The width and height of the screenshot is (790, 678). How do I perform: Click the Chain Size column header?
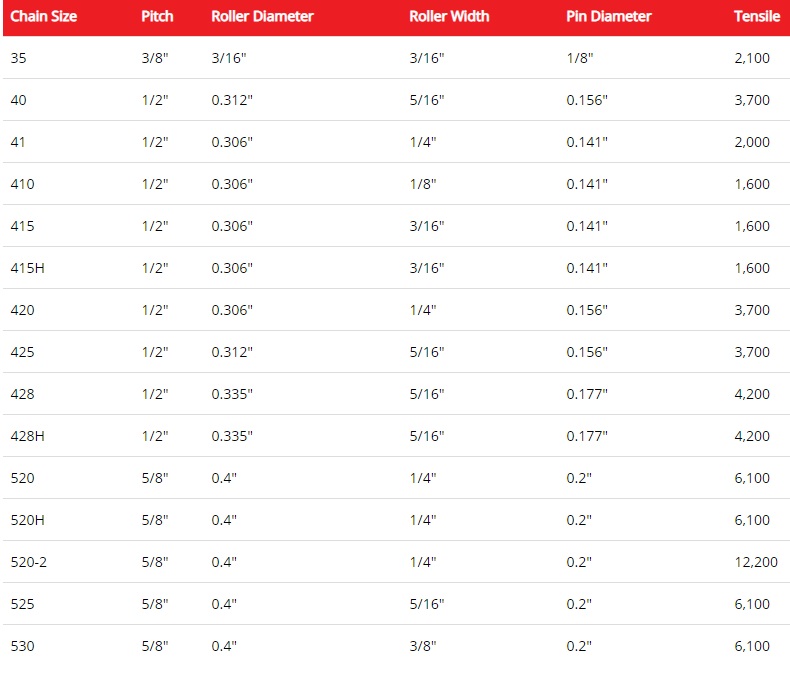tap(43, 17)
